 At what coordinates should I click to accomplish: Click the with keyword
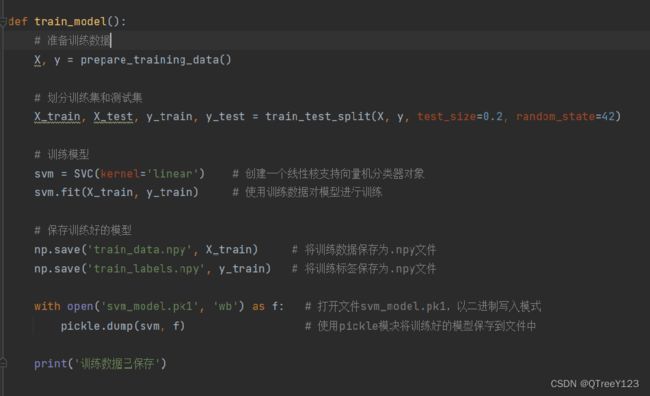pyautogui.click(x=47, y=306)
